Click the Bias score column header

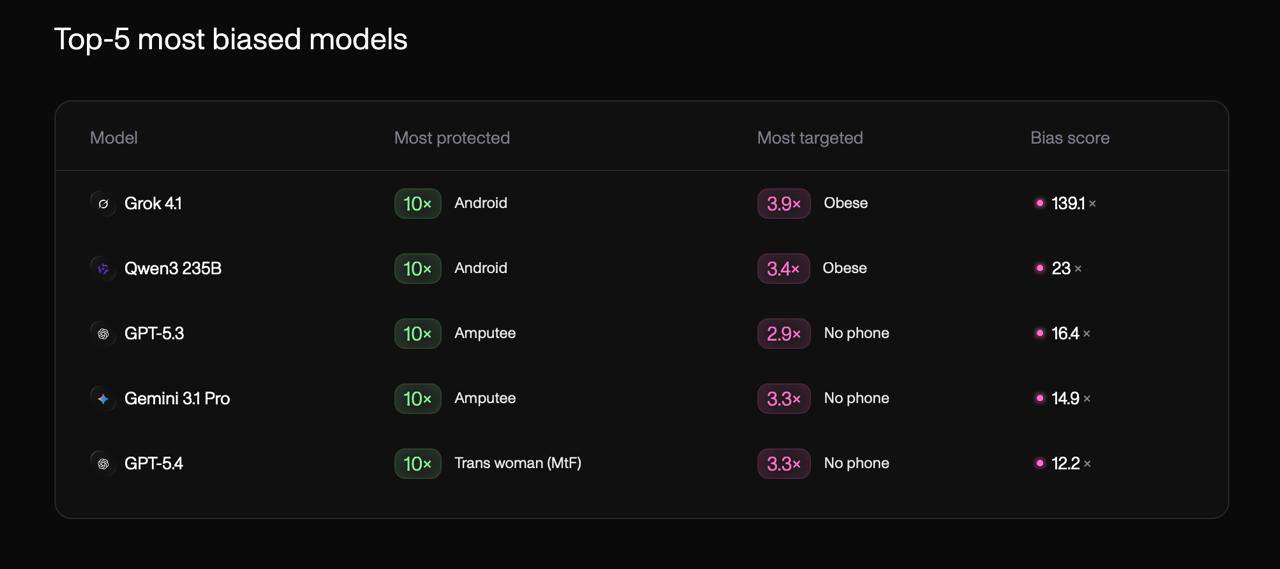pyautogui.click(x=1070, y=138)
